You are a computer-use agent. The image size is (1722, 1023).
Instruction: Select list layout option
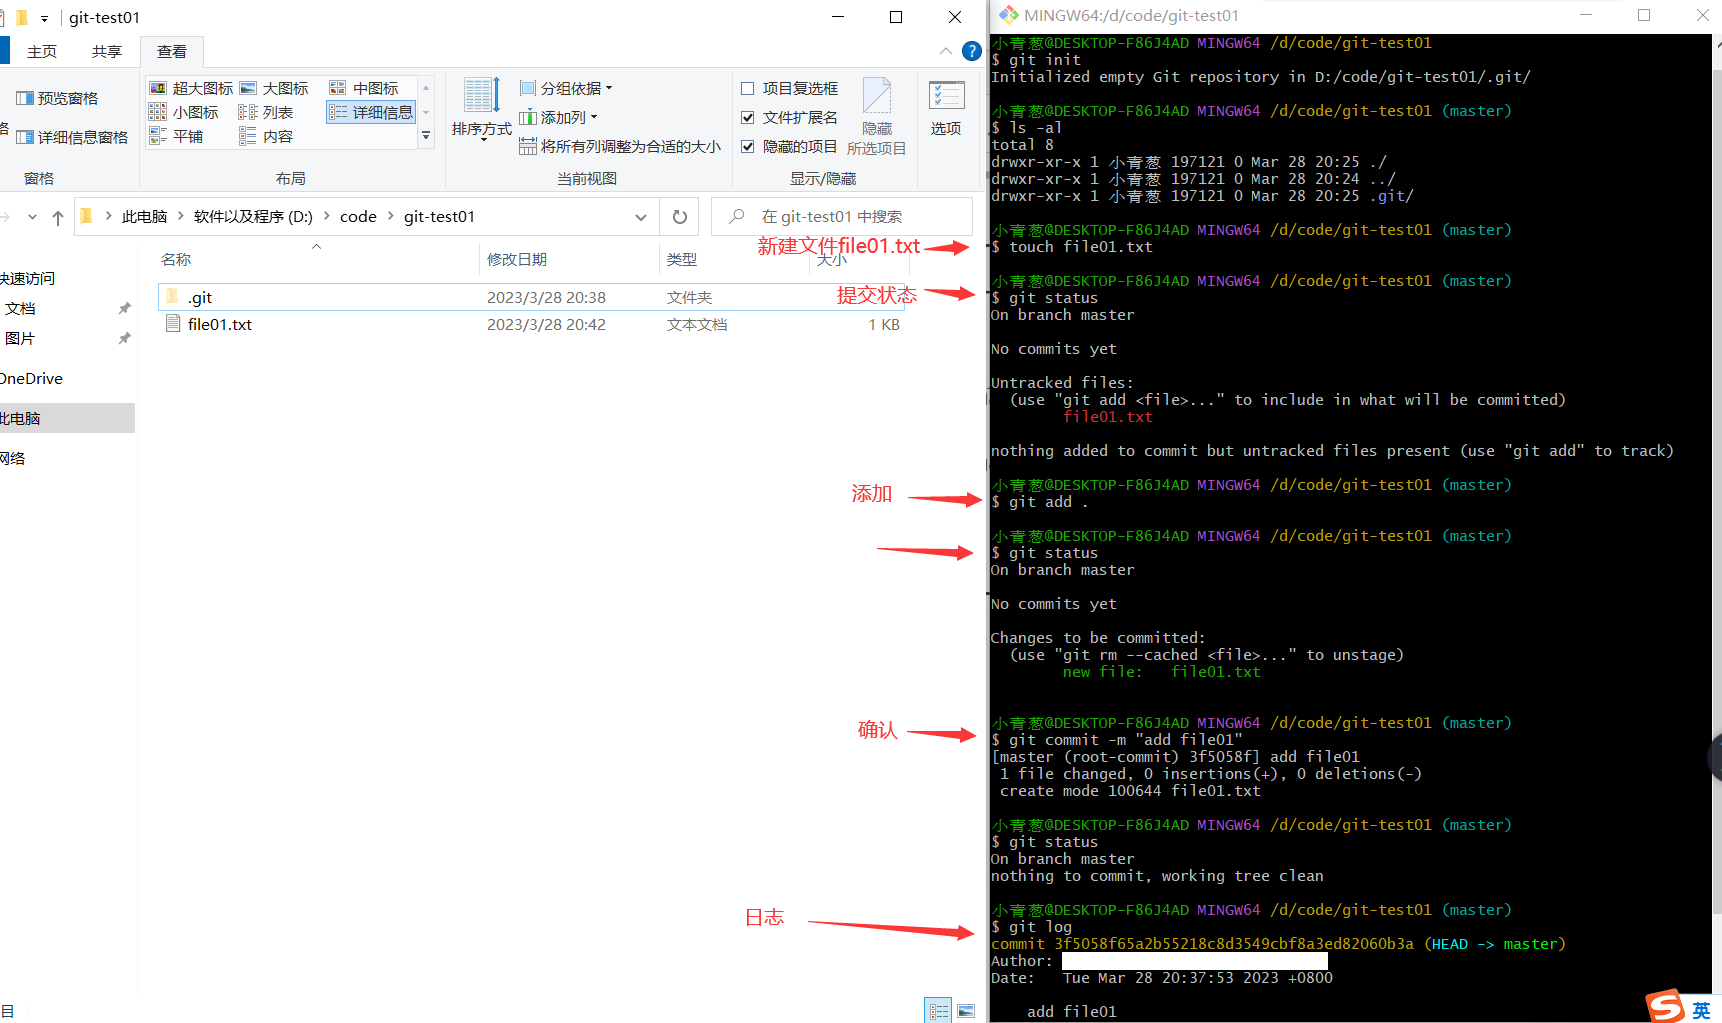pyautogui.click(x=266, y=112)
